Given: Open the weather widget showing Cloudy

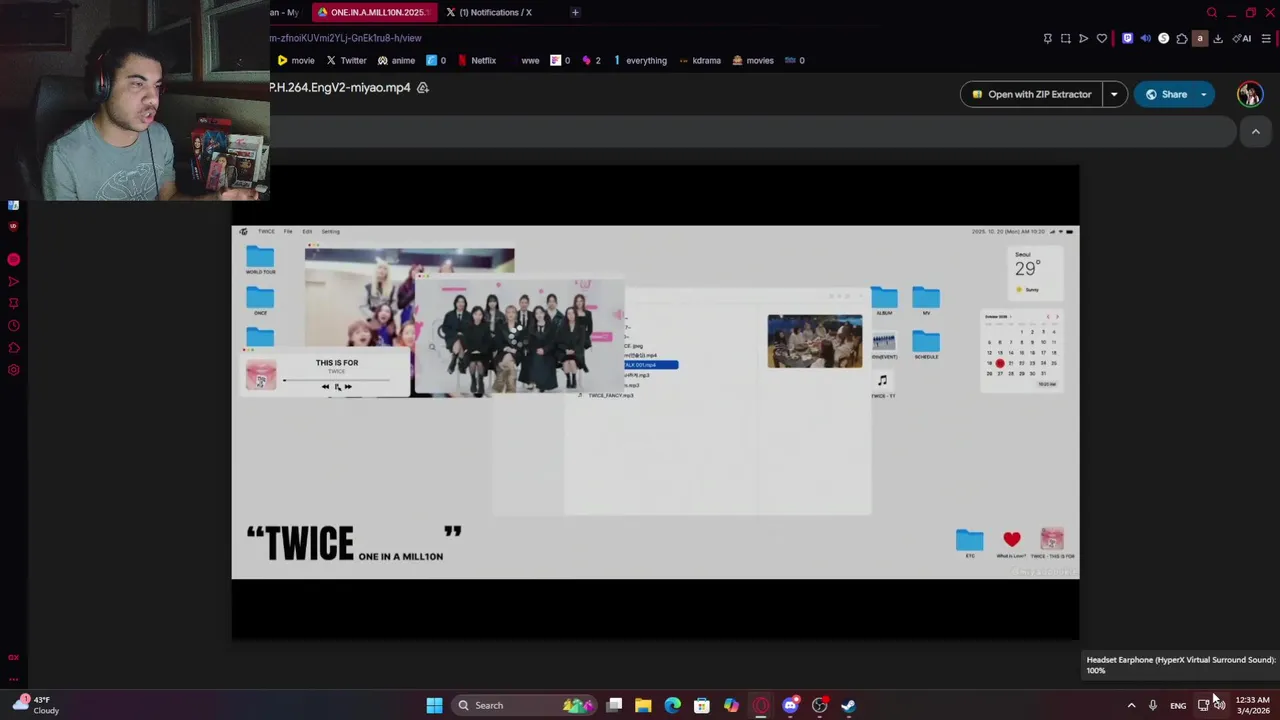Looking at the screenshot, I should 36,705.
